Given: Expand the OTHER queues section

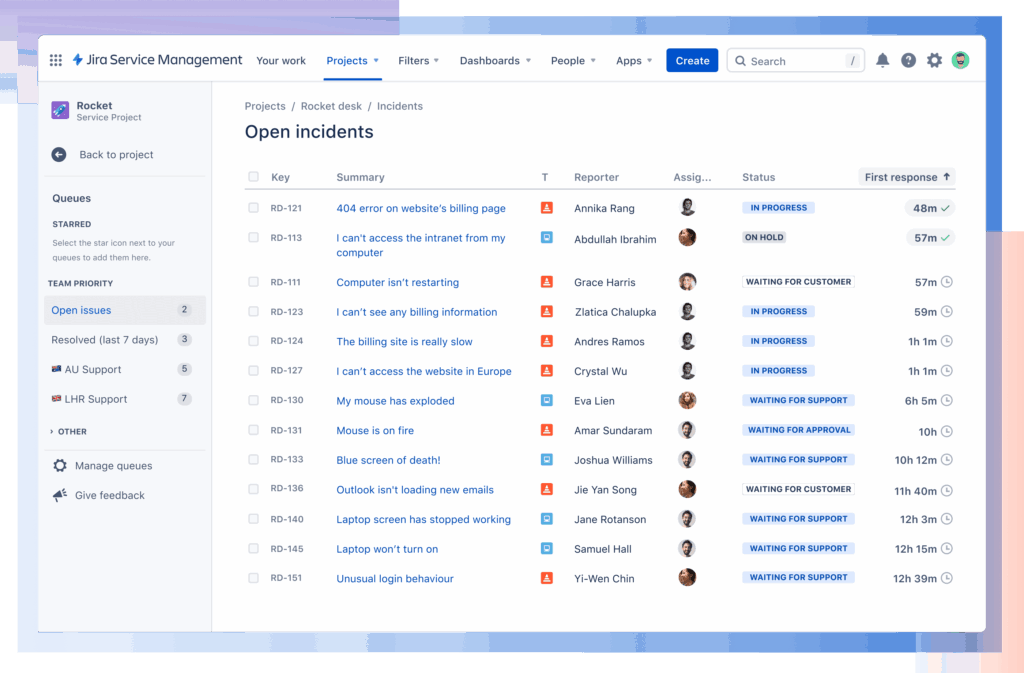Looking at the screenshot, I should click(x=68, y=432).
